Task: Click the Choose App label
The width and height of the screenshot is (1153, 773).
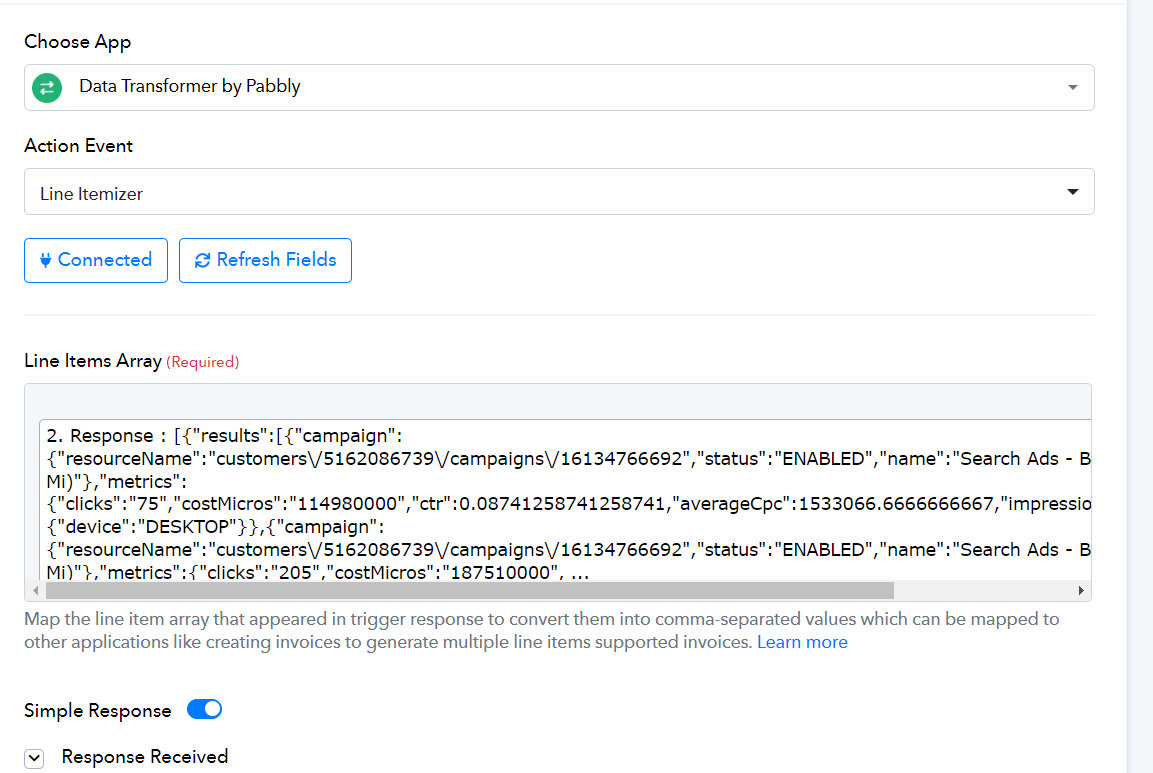Action: tap(77, 42)
